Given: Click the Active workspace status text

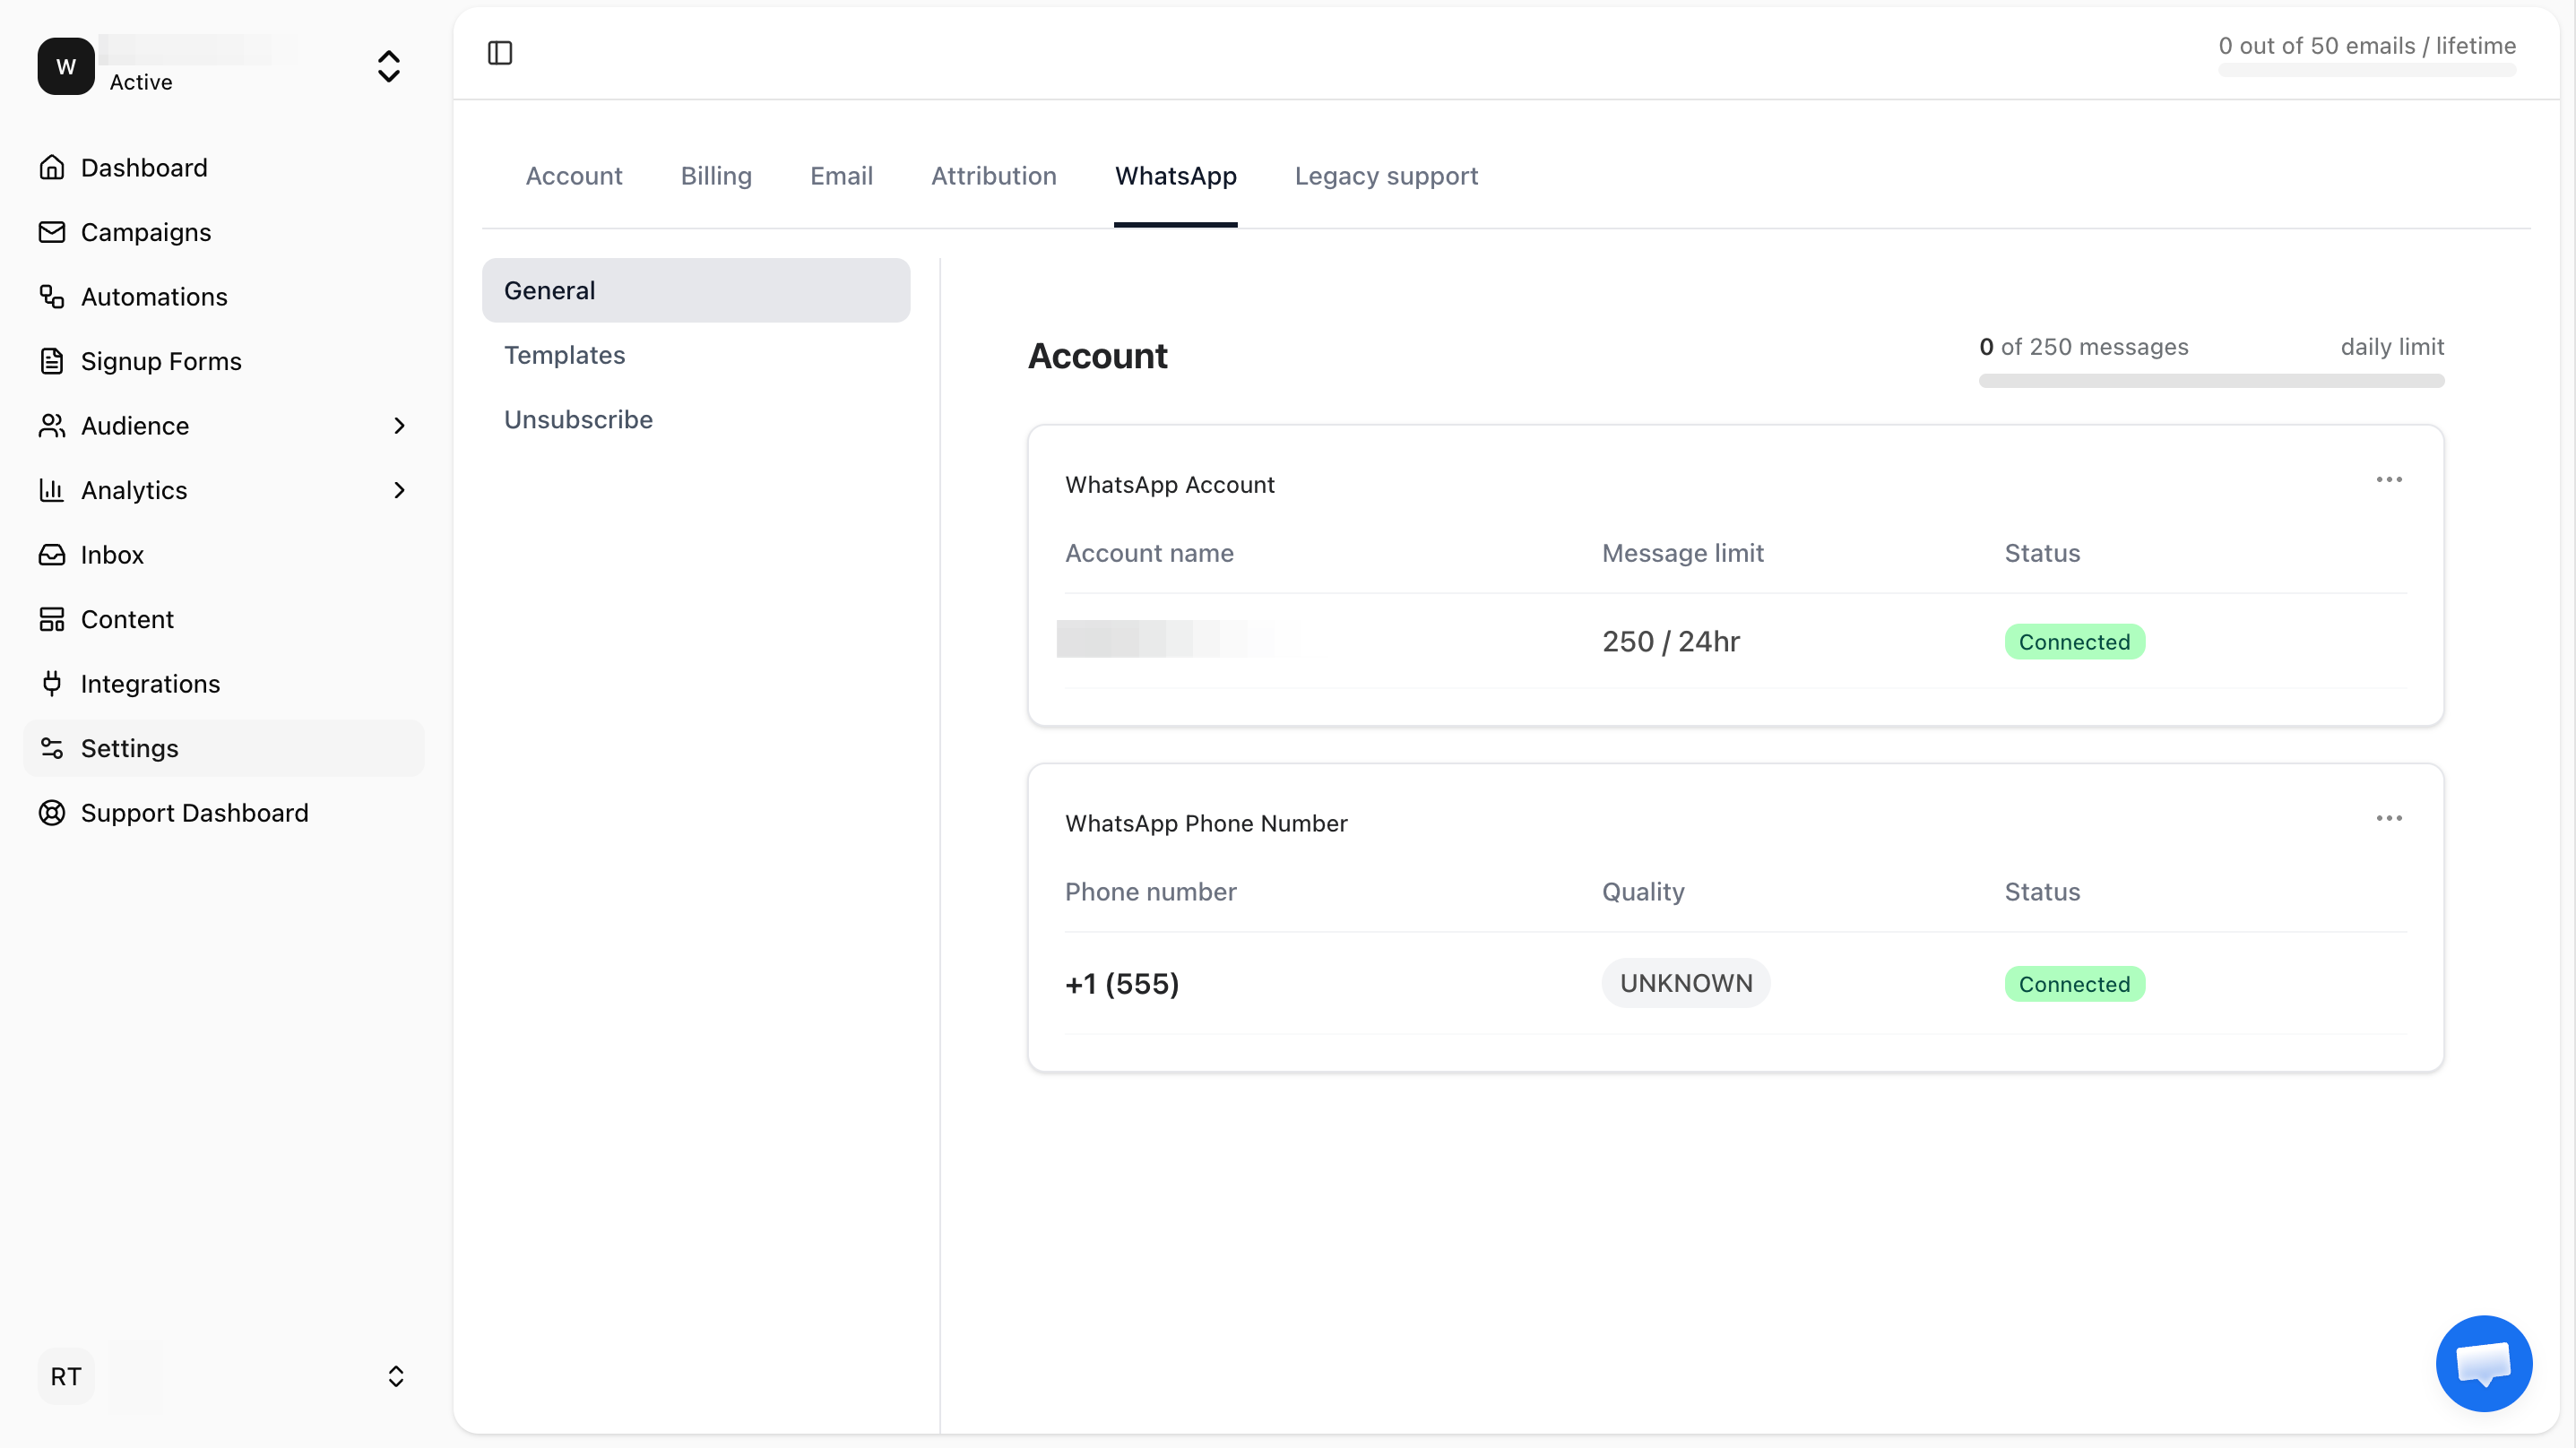Looking at the screenshot, I should 141,82.
